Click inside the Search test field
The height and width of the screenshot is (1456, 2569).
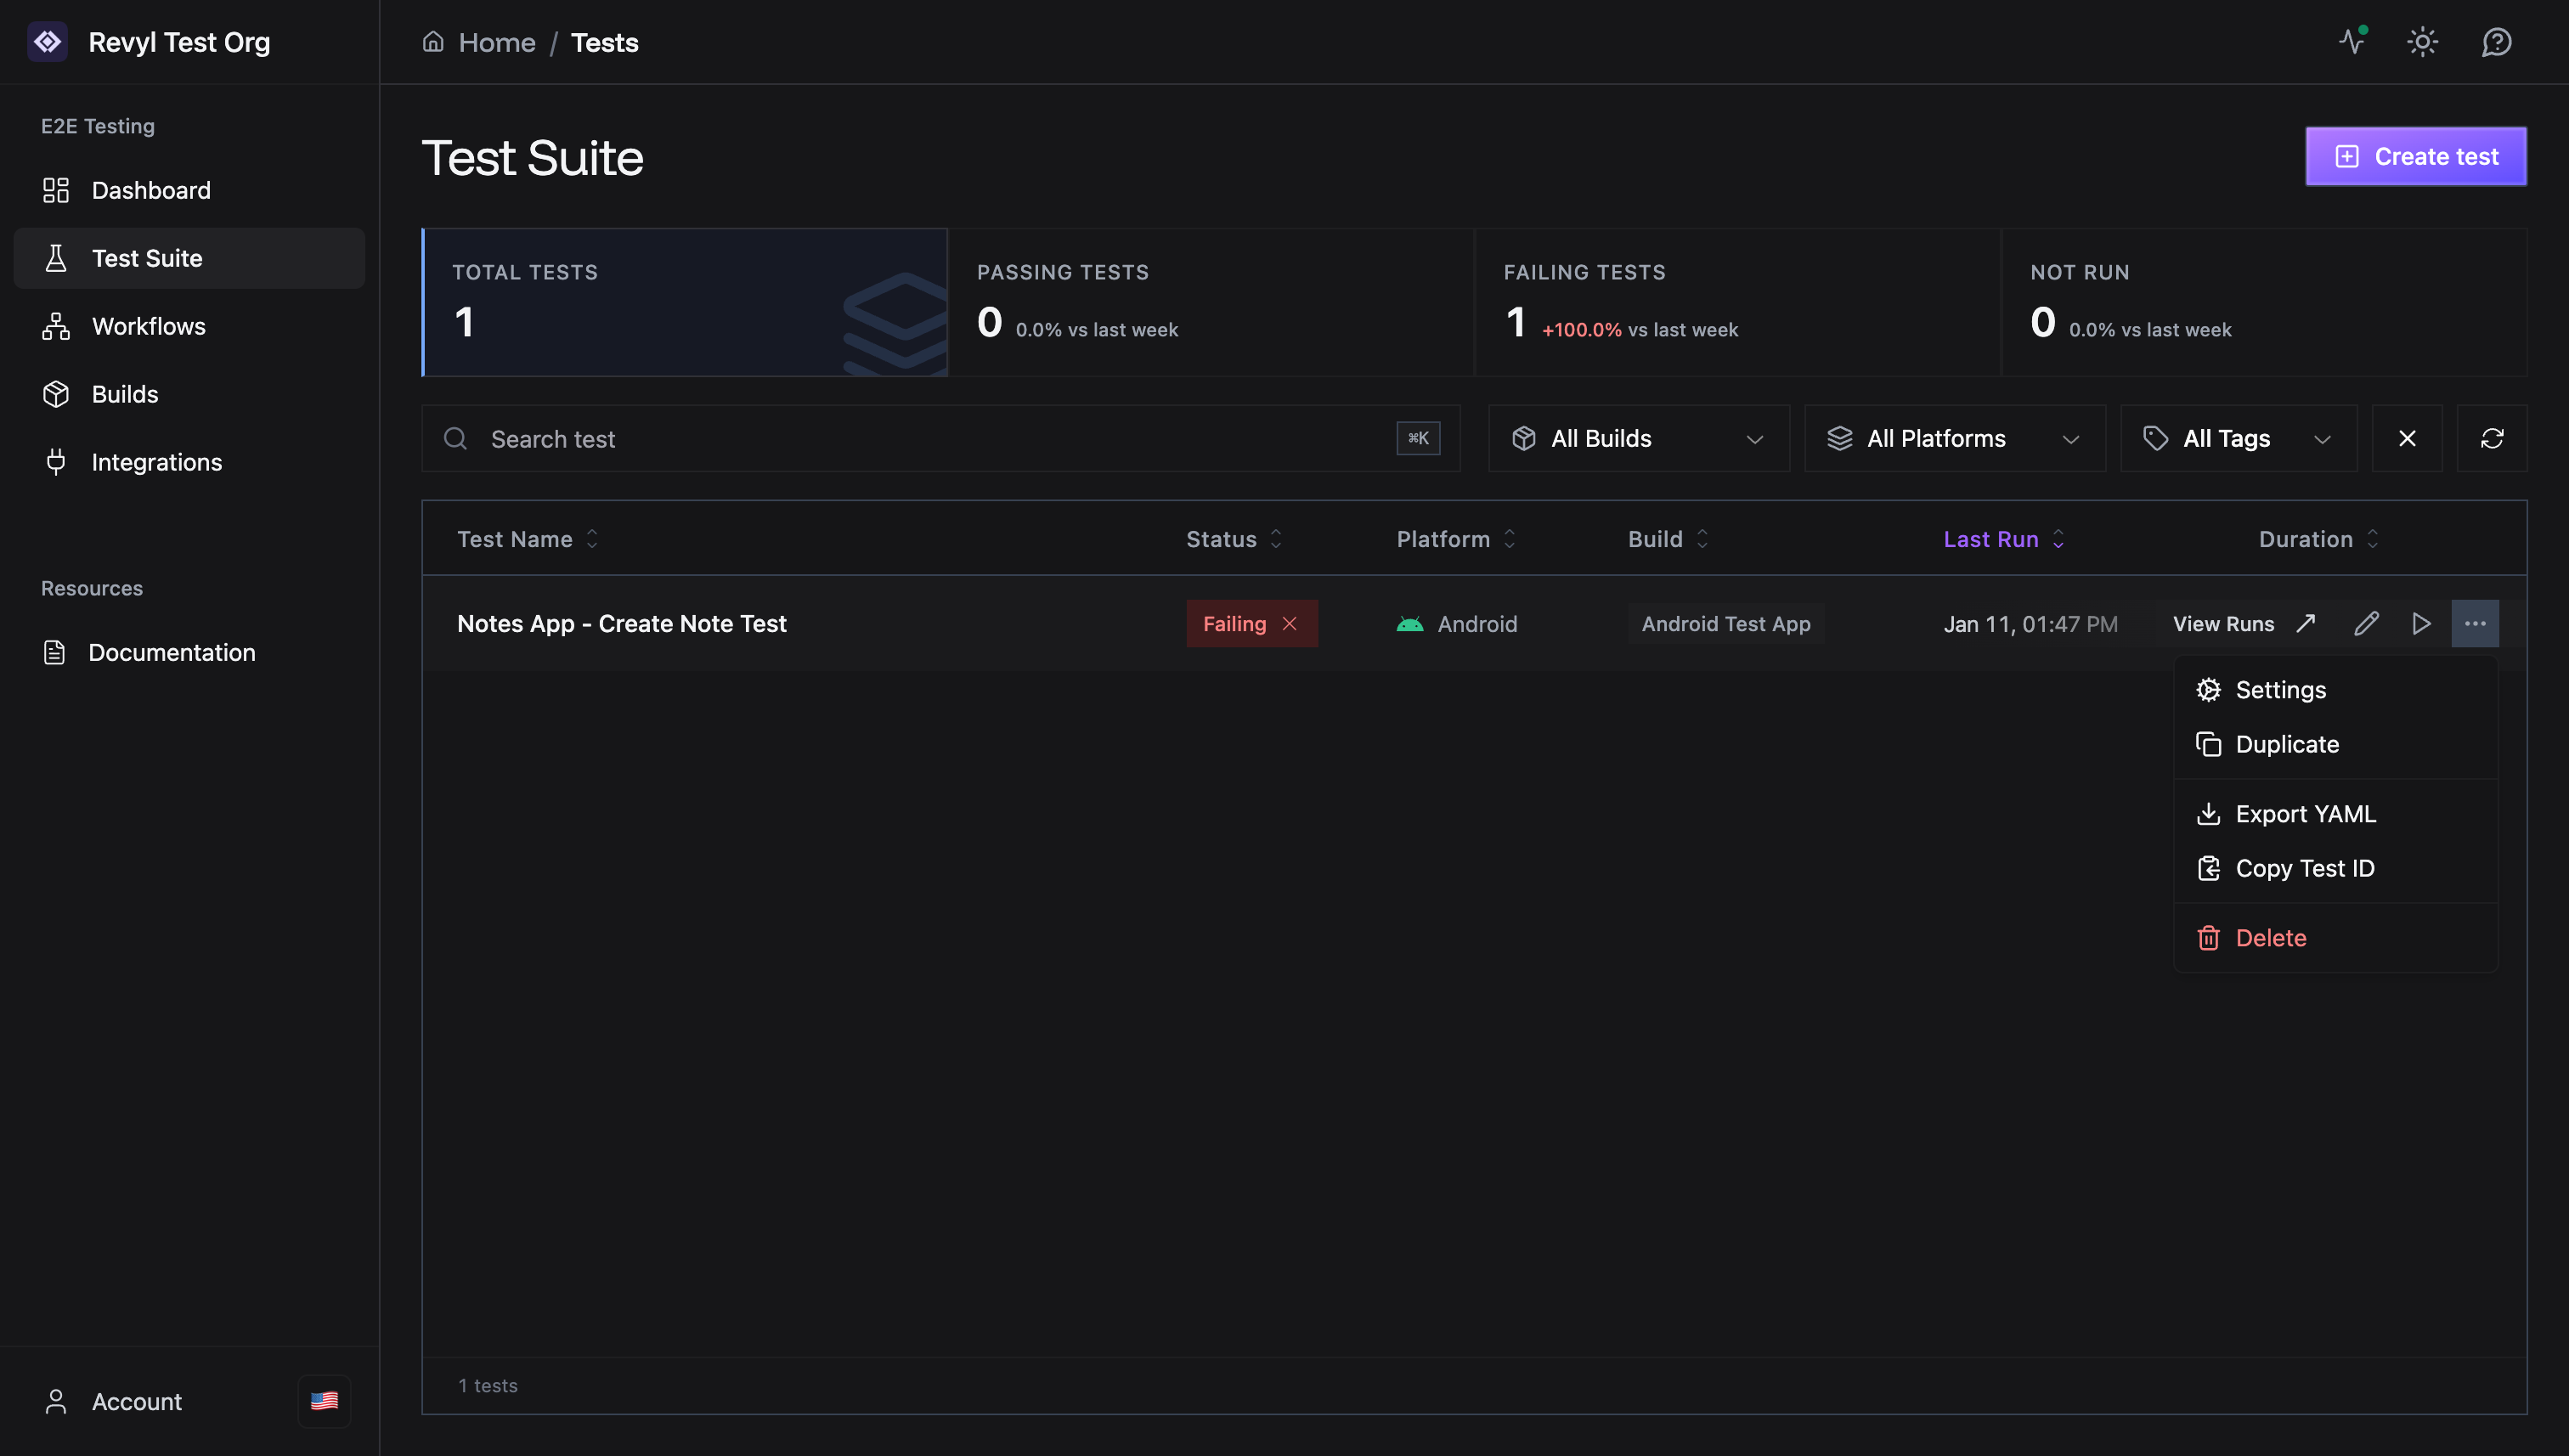[x=900, y=438]
